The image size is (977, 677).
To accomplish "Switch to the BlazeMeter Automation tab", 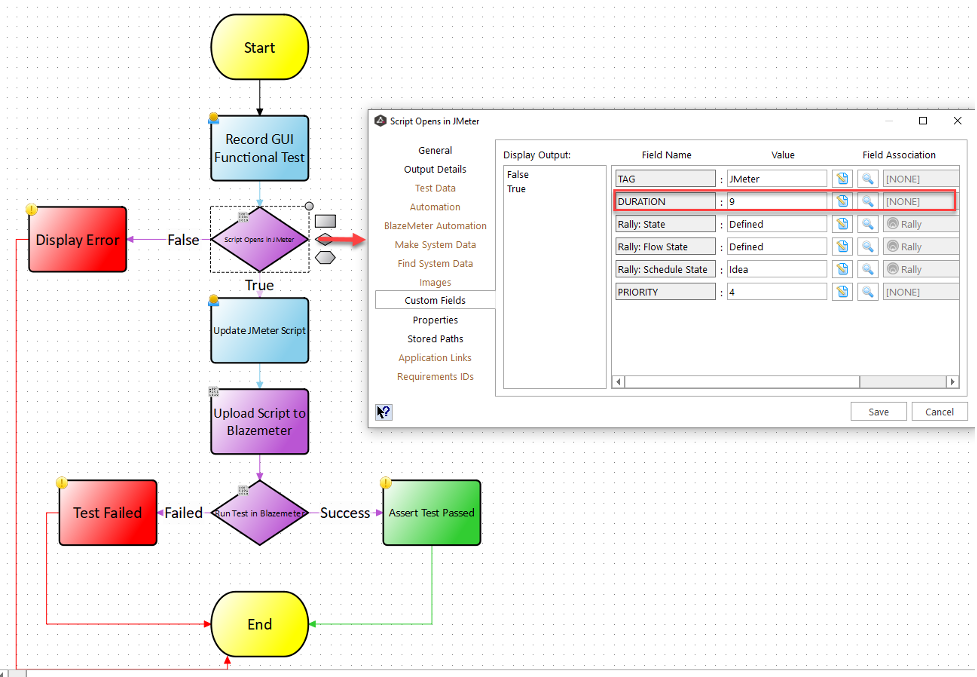I will pos(435,226).
